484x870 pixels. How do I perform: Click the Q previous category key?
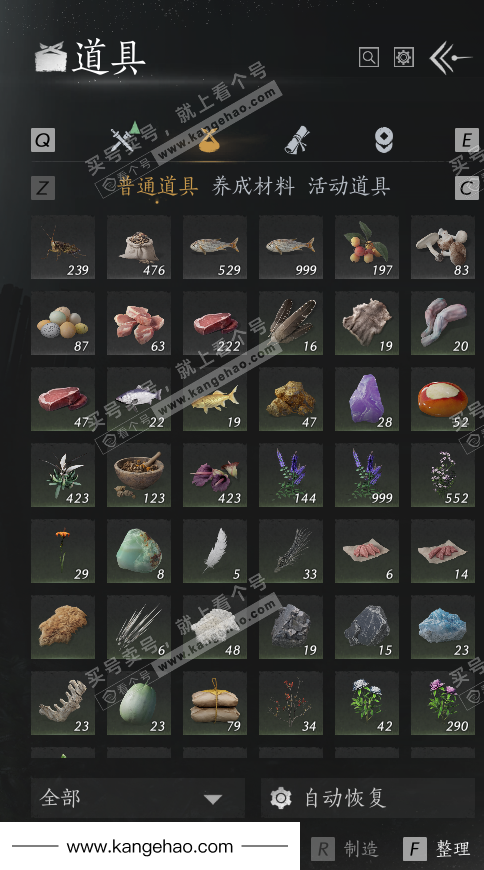point(43,140)
